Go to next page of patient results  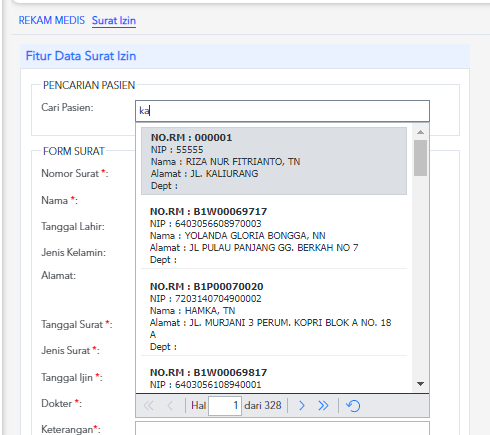pos(302,406)
